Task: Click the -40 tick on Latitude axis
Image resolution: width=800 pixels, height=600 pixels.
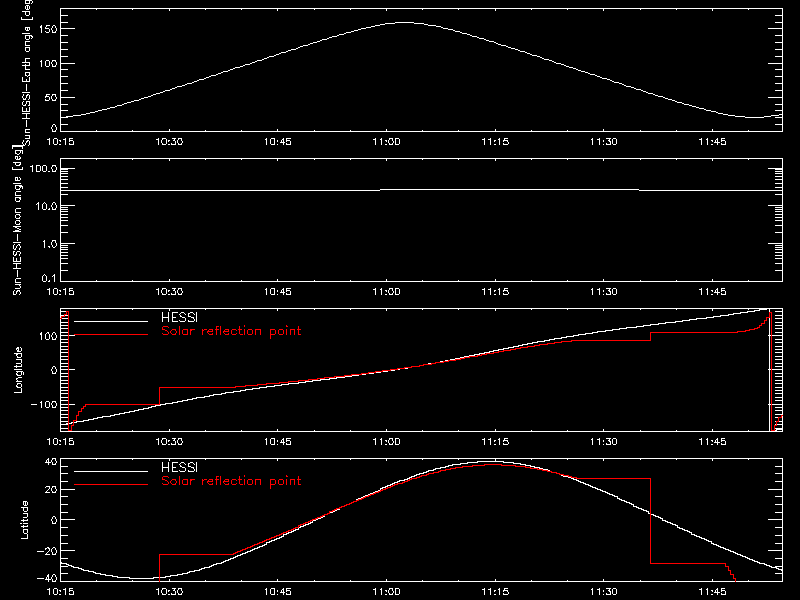Action: coord(47,578)
